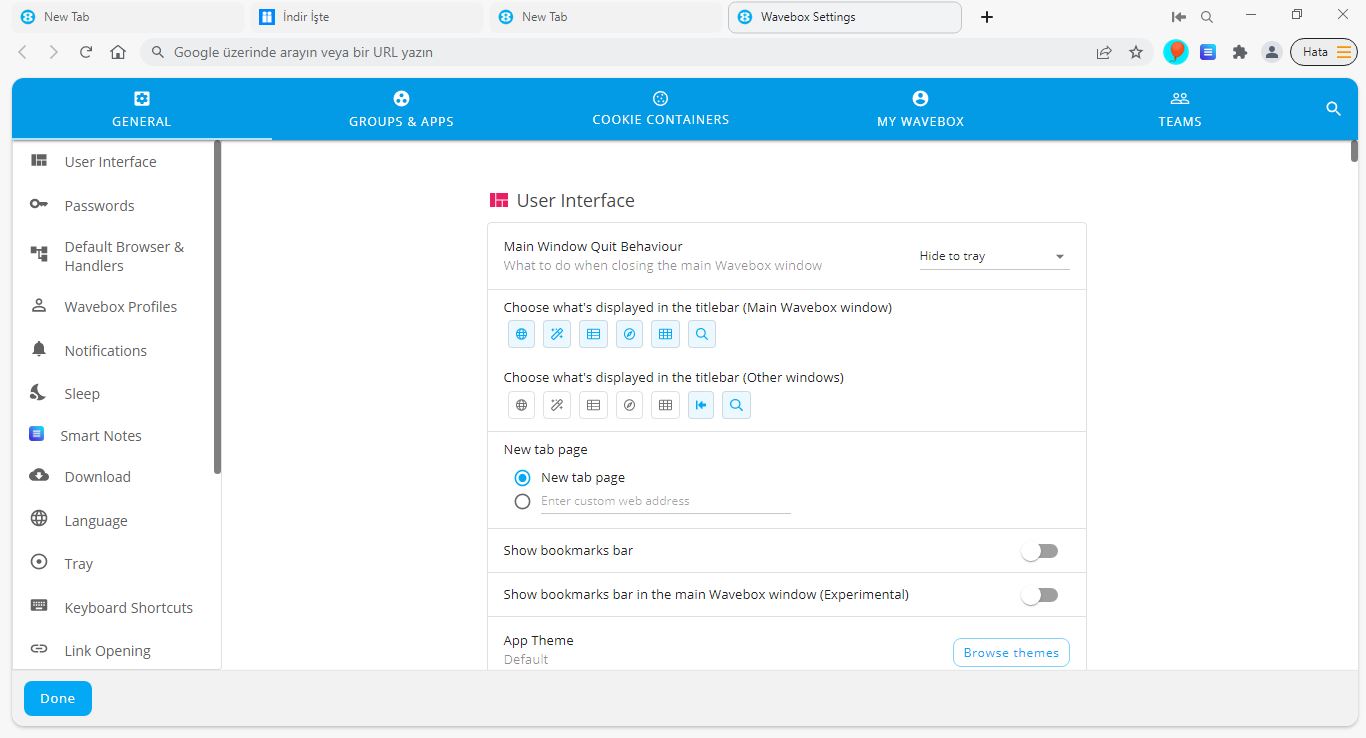The width and height of the screenshot is (1366, 738).
Task: Open Smart Notes settings in sidebar
Action: tap(112, 436)
